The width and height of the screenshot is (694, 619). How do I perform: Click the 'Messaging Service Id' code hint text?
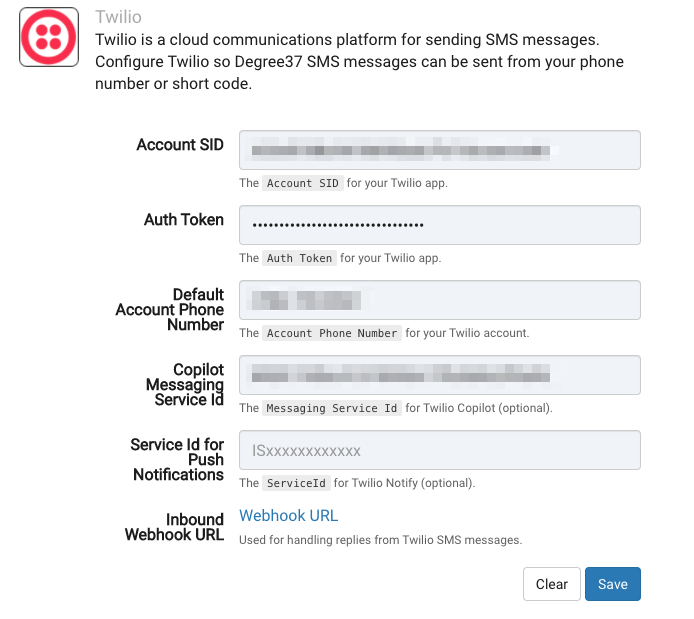tap(332, 408)
